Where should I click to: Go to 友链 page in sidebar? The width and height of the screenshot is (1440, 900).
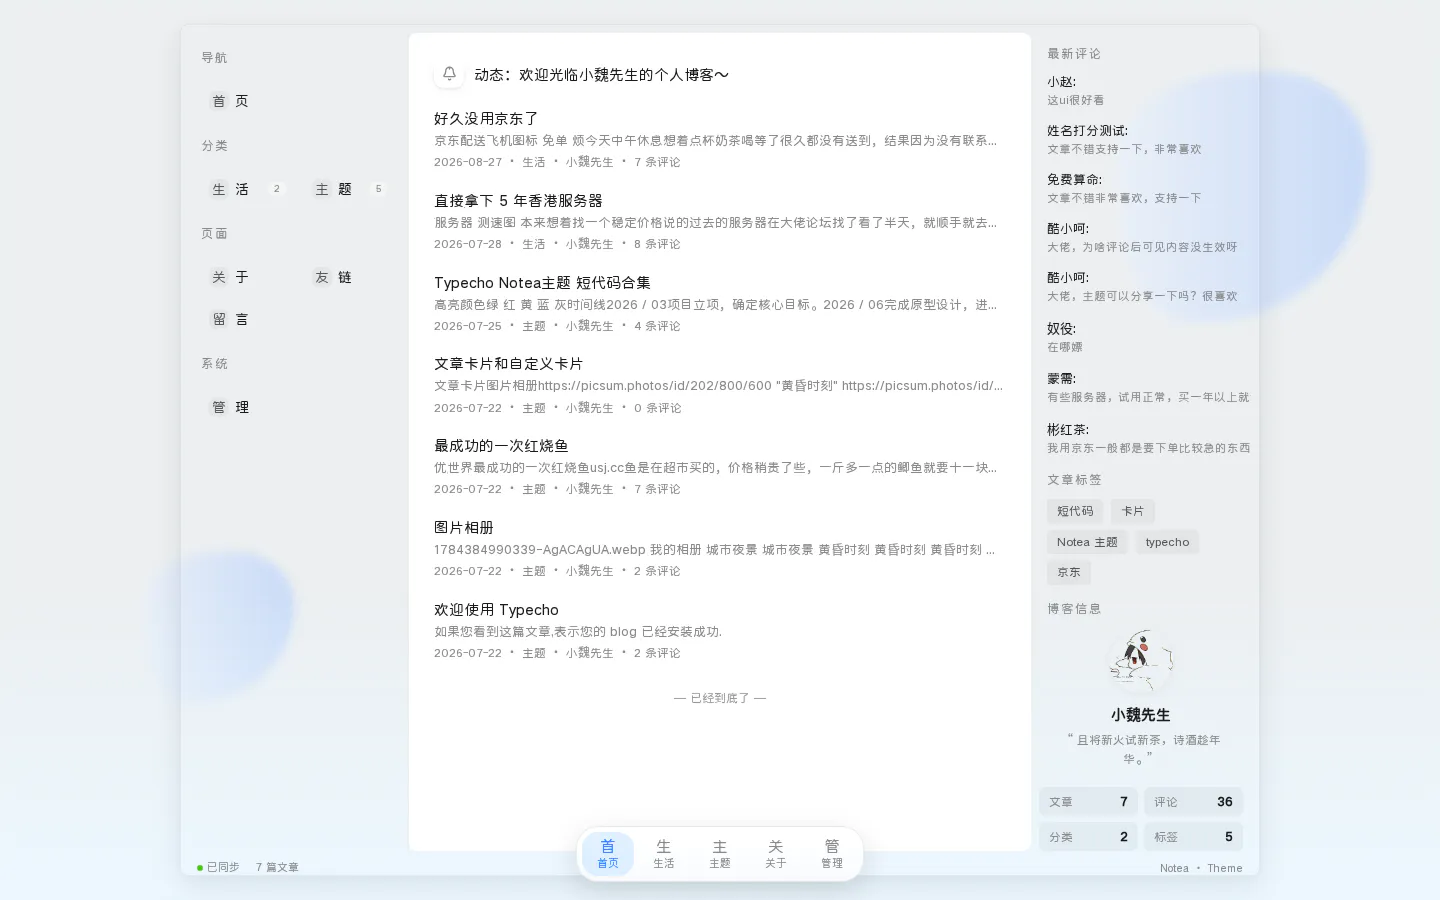349,277
